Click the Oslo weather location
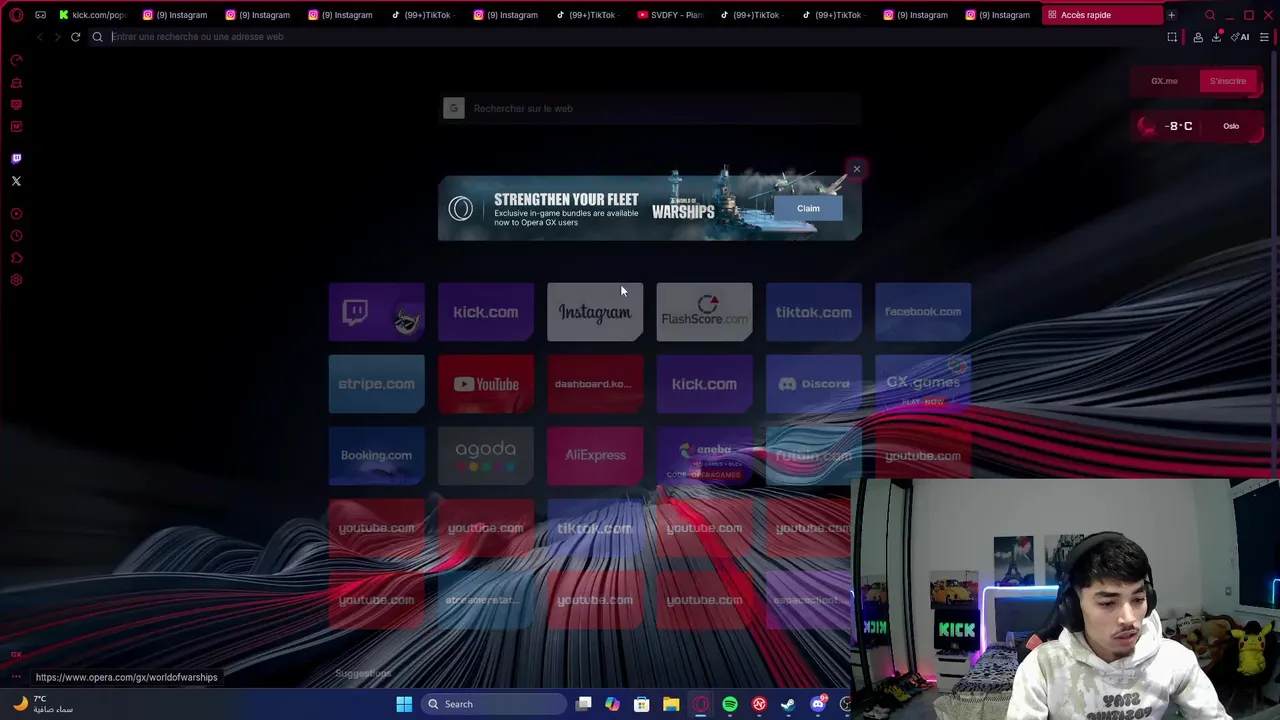The image size is (1280, 720). tap(1231, 126)
